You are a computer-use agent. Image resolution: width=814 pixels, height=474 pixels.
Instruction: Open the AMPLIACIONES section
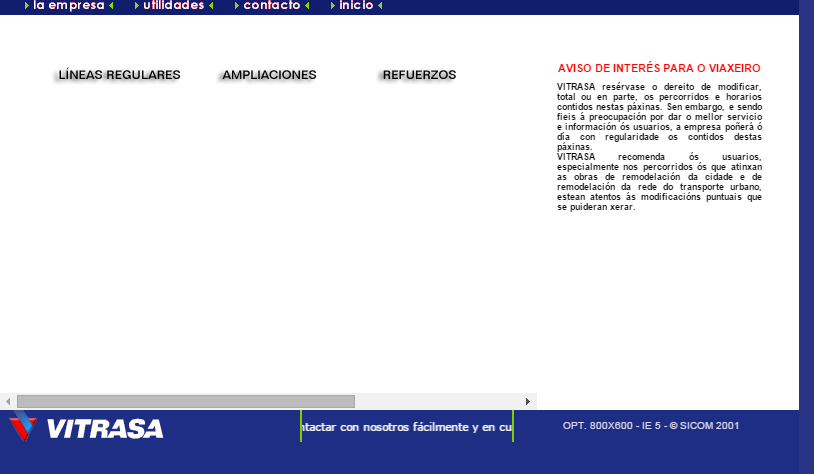(269, 75)
